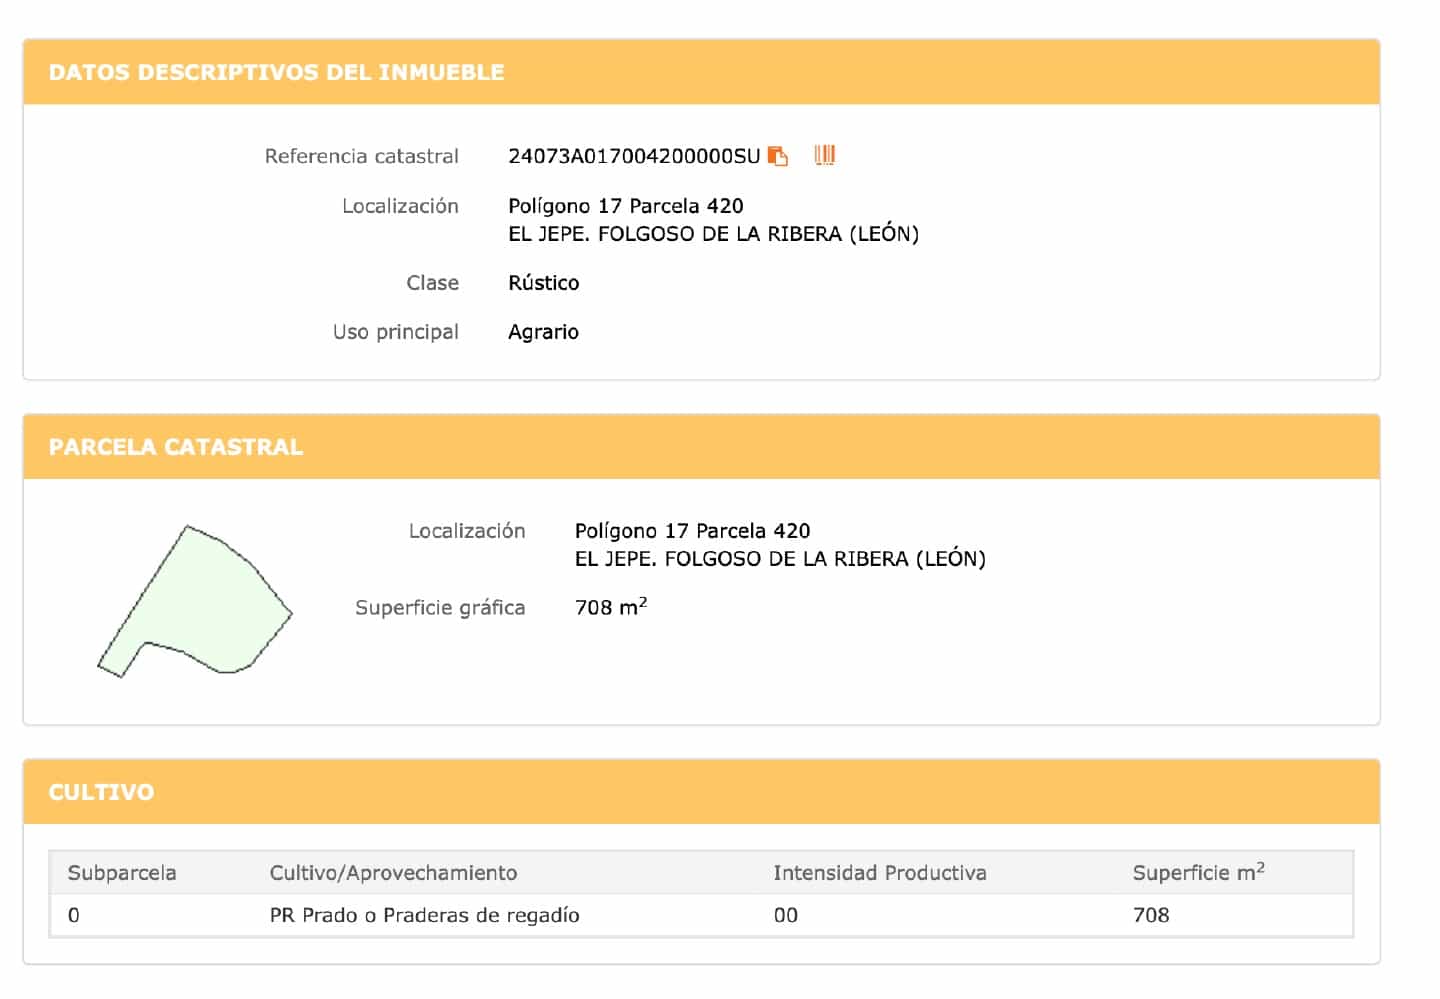
Task: Open the green parcel shape thumbnail
Action: 194,601
